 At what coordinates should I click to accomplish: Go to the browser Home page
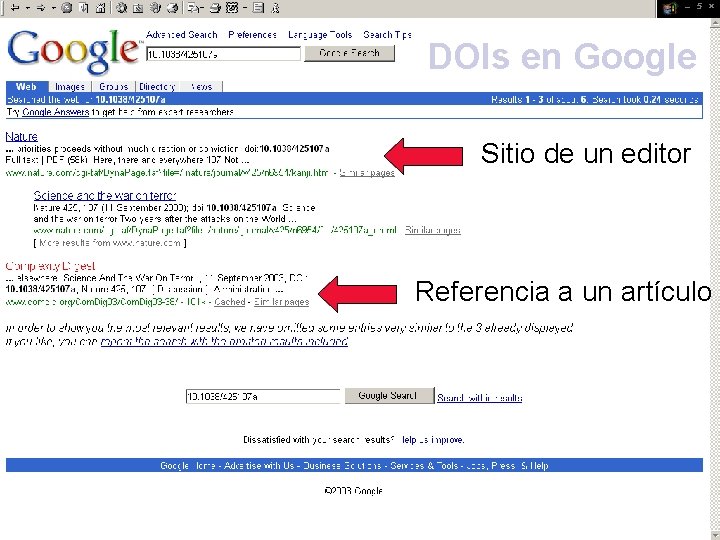click(101, 7)
